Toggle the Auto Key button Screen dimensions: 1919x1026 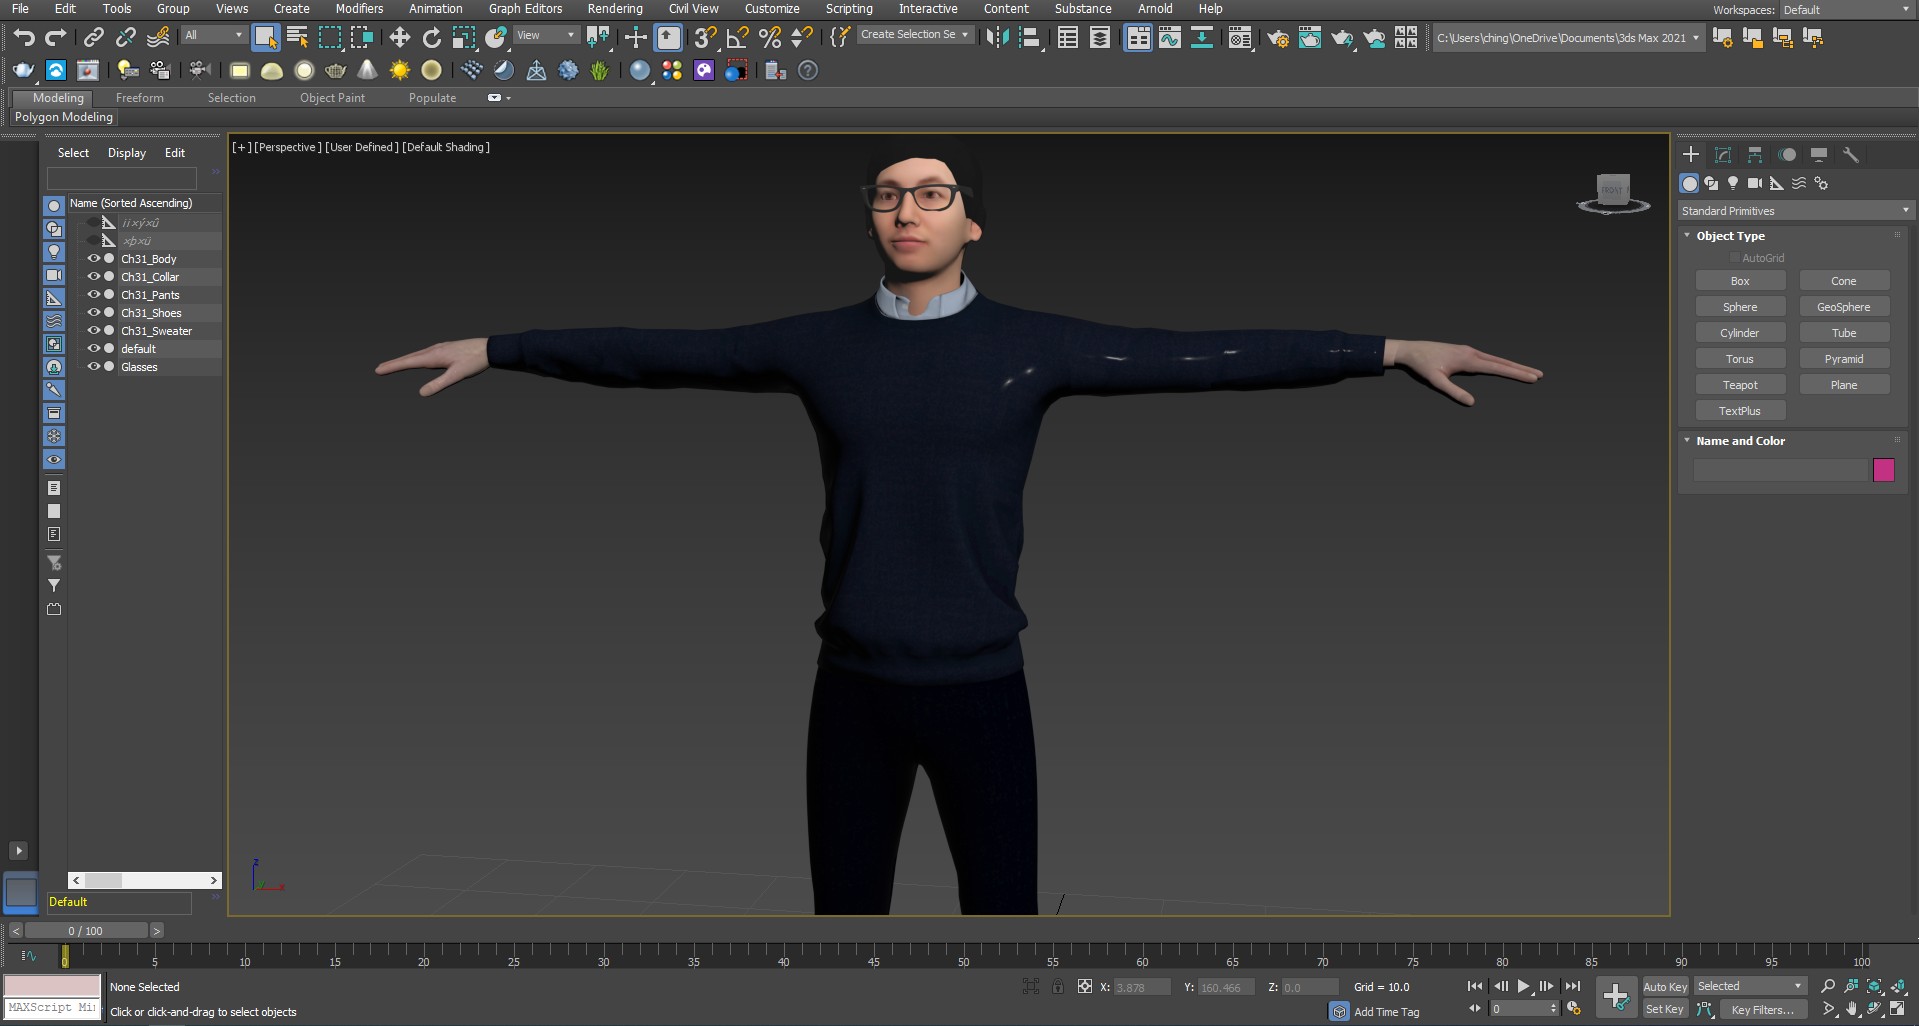pyautogui.click(x=1665, y=987)
